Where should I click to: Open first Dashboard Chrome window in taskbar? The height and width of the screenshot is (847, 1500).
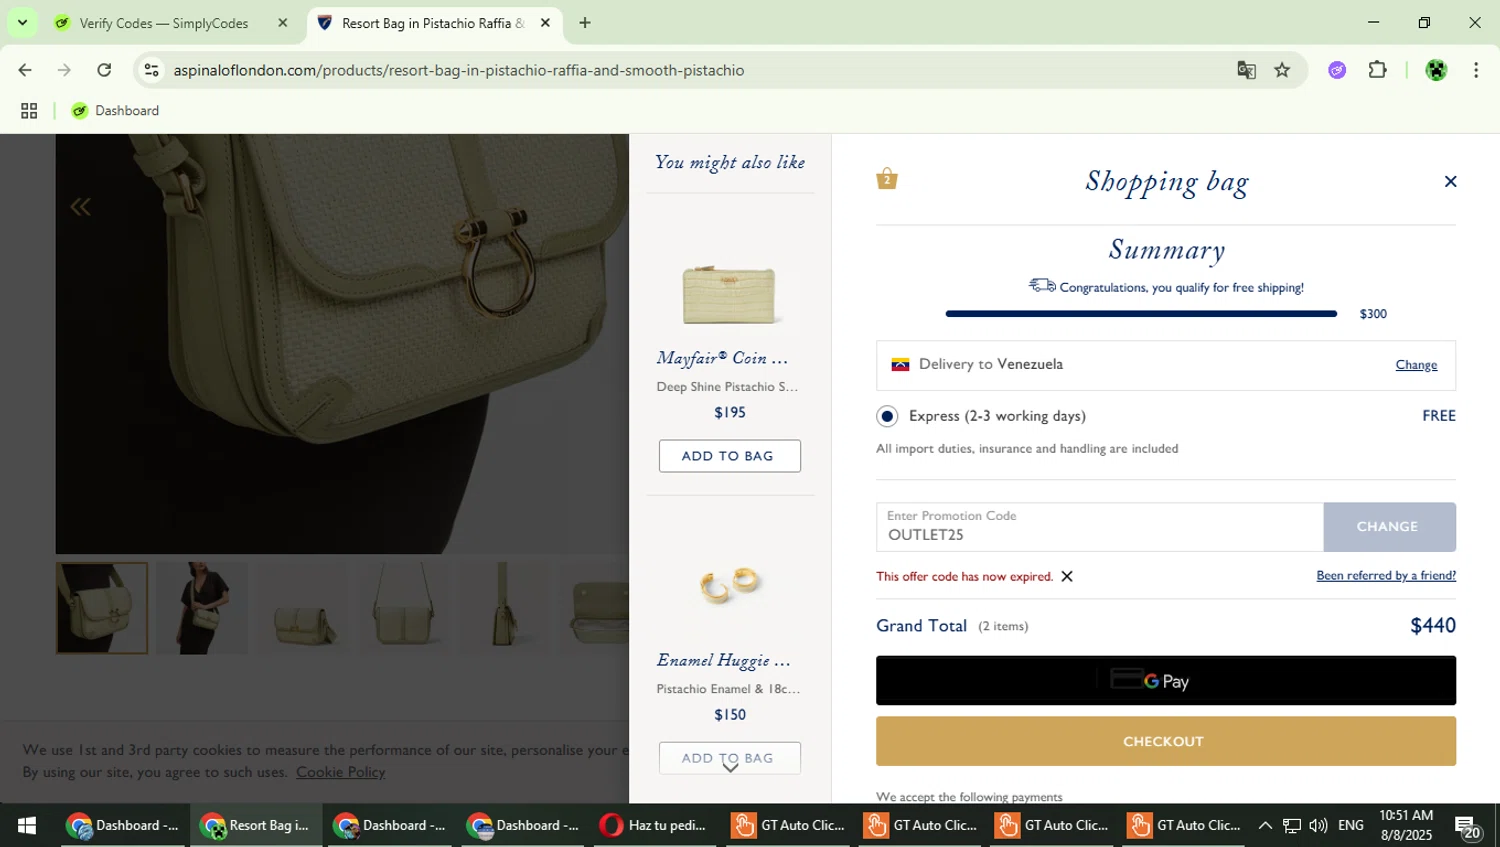click(x=122, y=825)
